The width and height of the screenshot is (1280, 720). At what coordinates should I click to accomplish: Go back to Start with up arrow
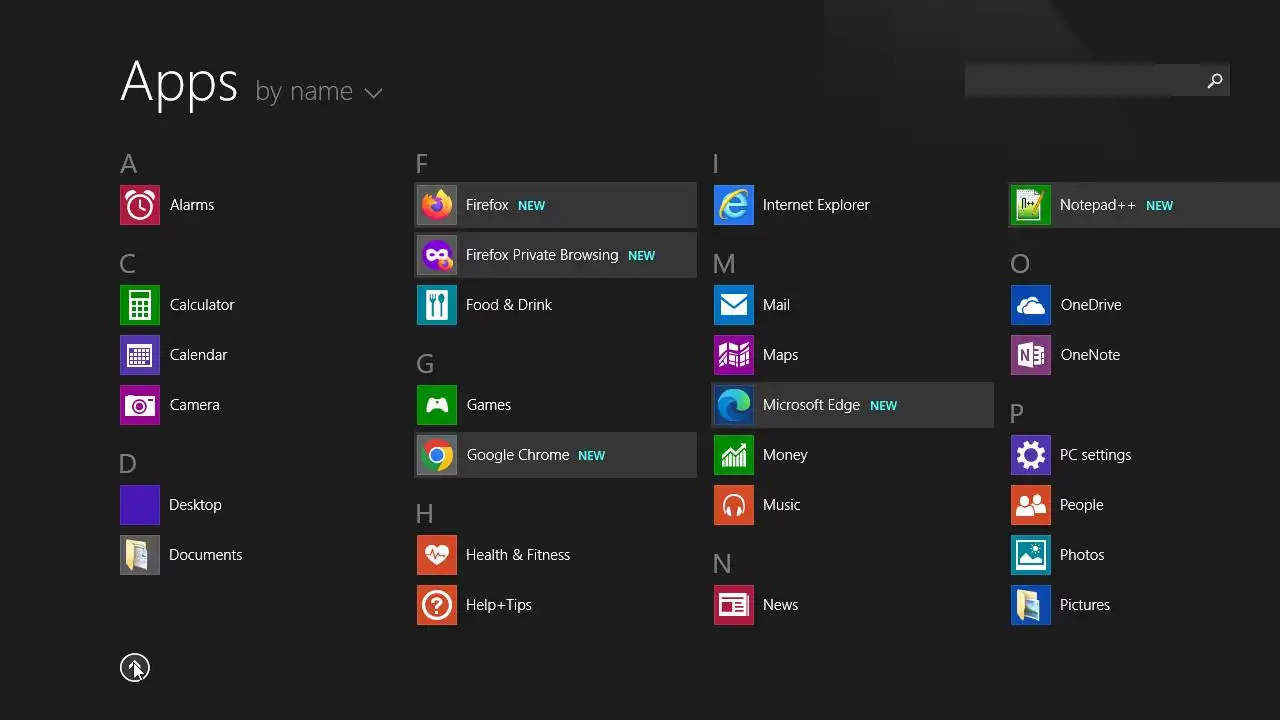point(134,668)
